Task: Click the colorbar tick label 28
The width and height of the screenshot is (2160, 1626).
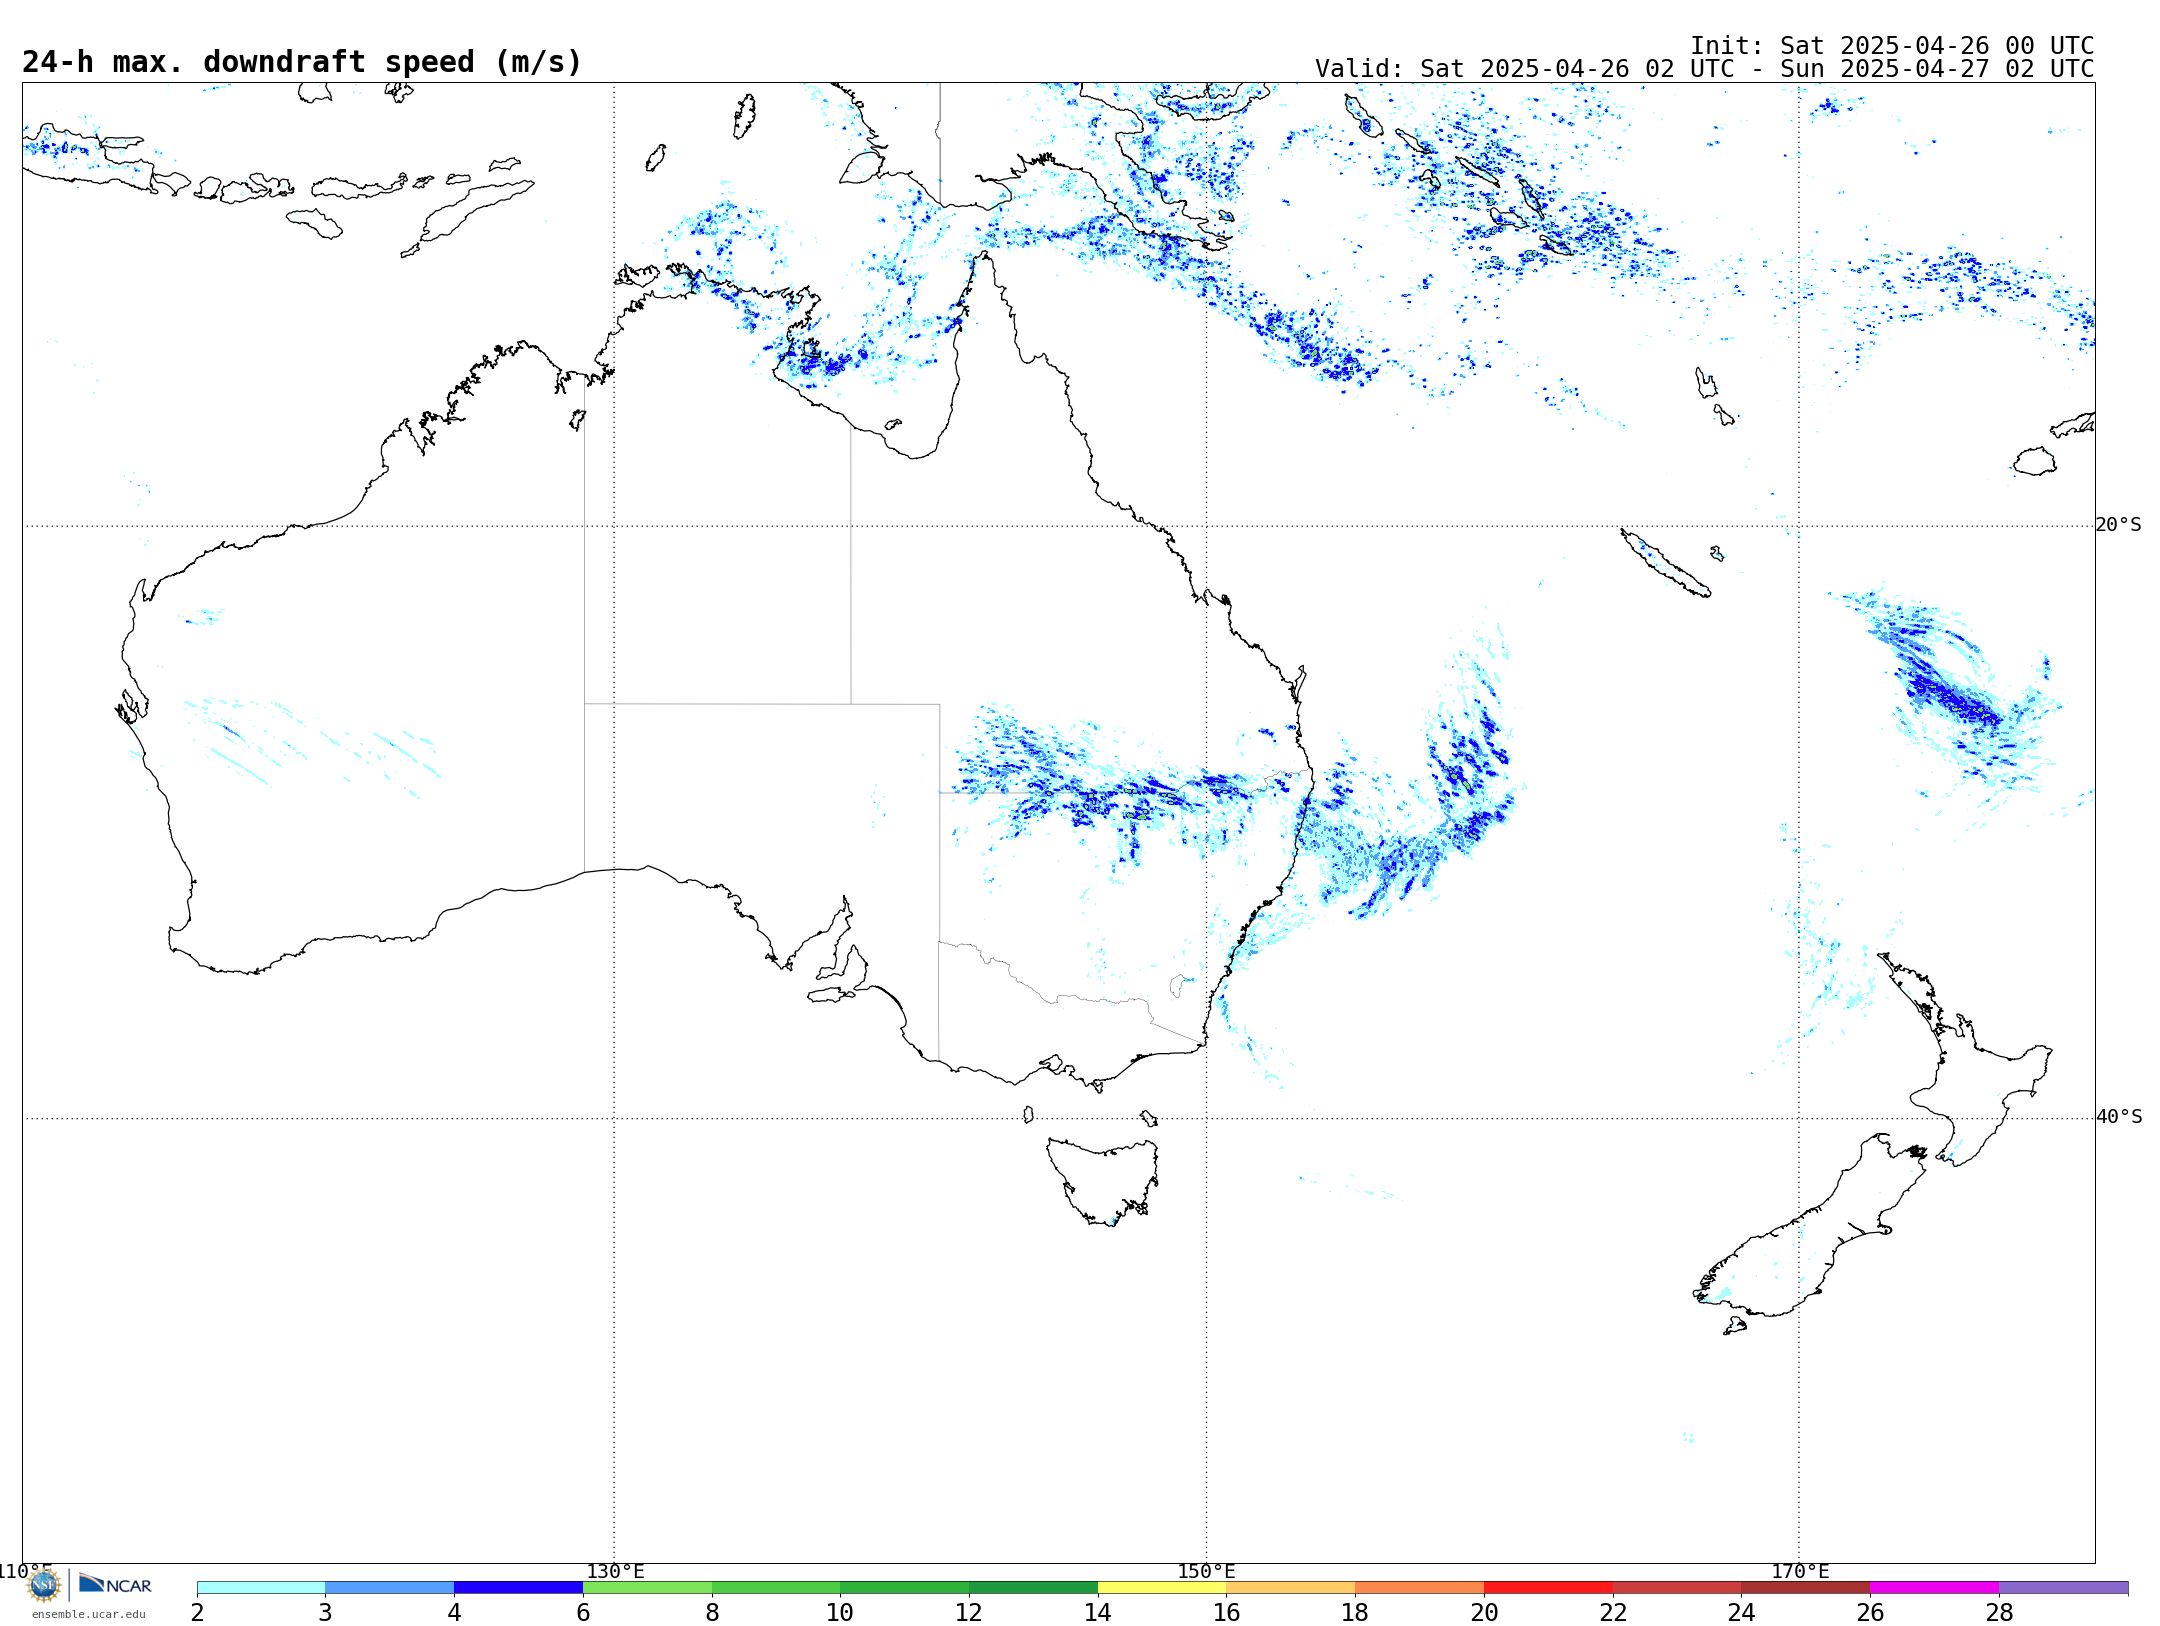Action: [1999, 1612]
